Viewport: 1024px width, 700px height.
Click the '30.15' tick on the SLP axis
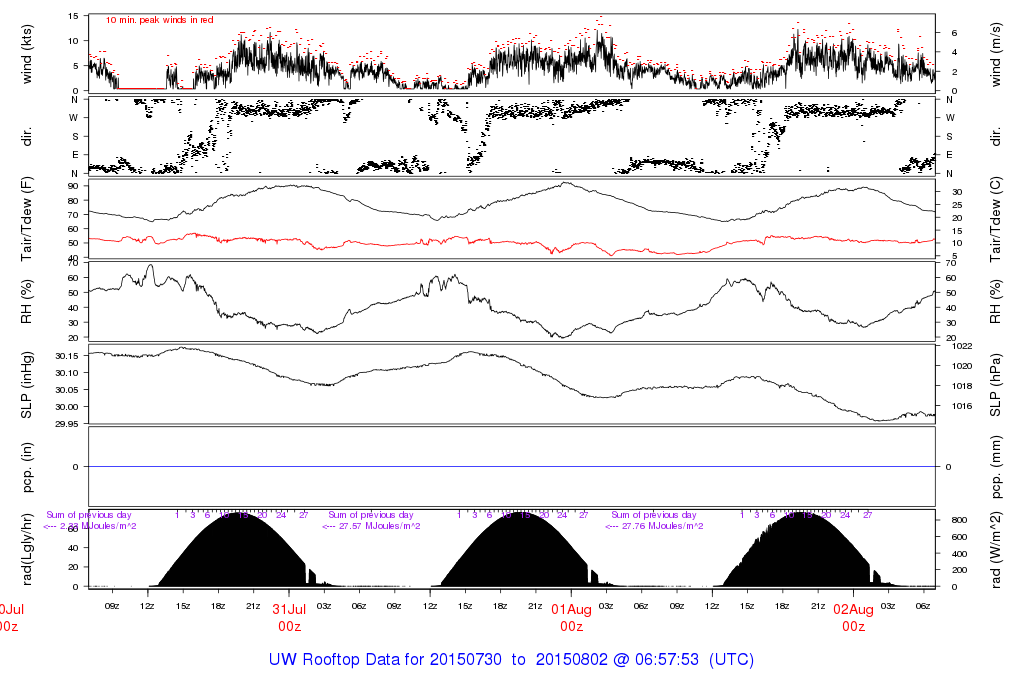coord(67,356)
